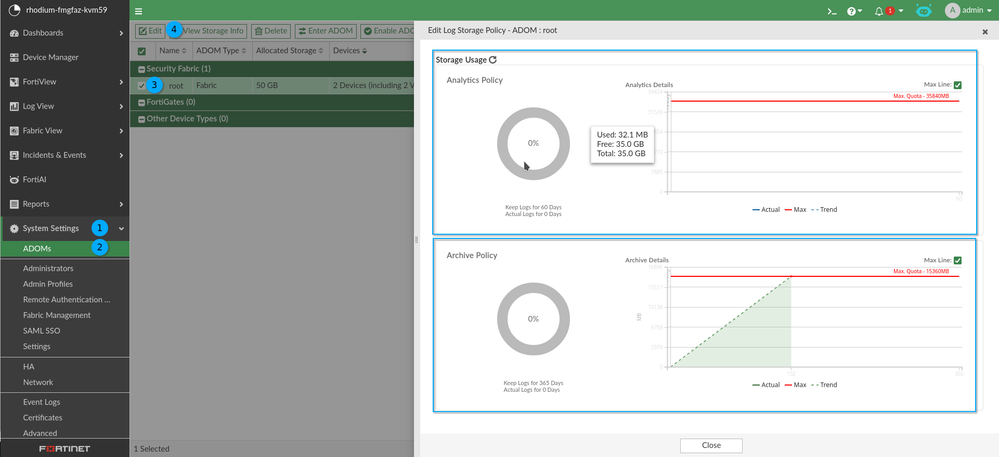
Task: Uncheck Max Line for Archive Details
Action: click(958, 260)
